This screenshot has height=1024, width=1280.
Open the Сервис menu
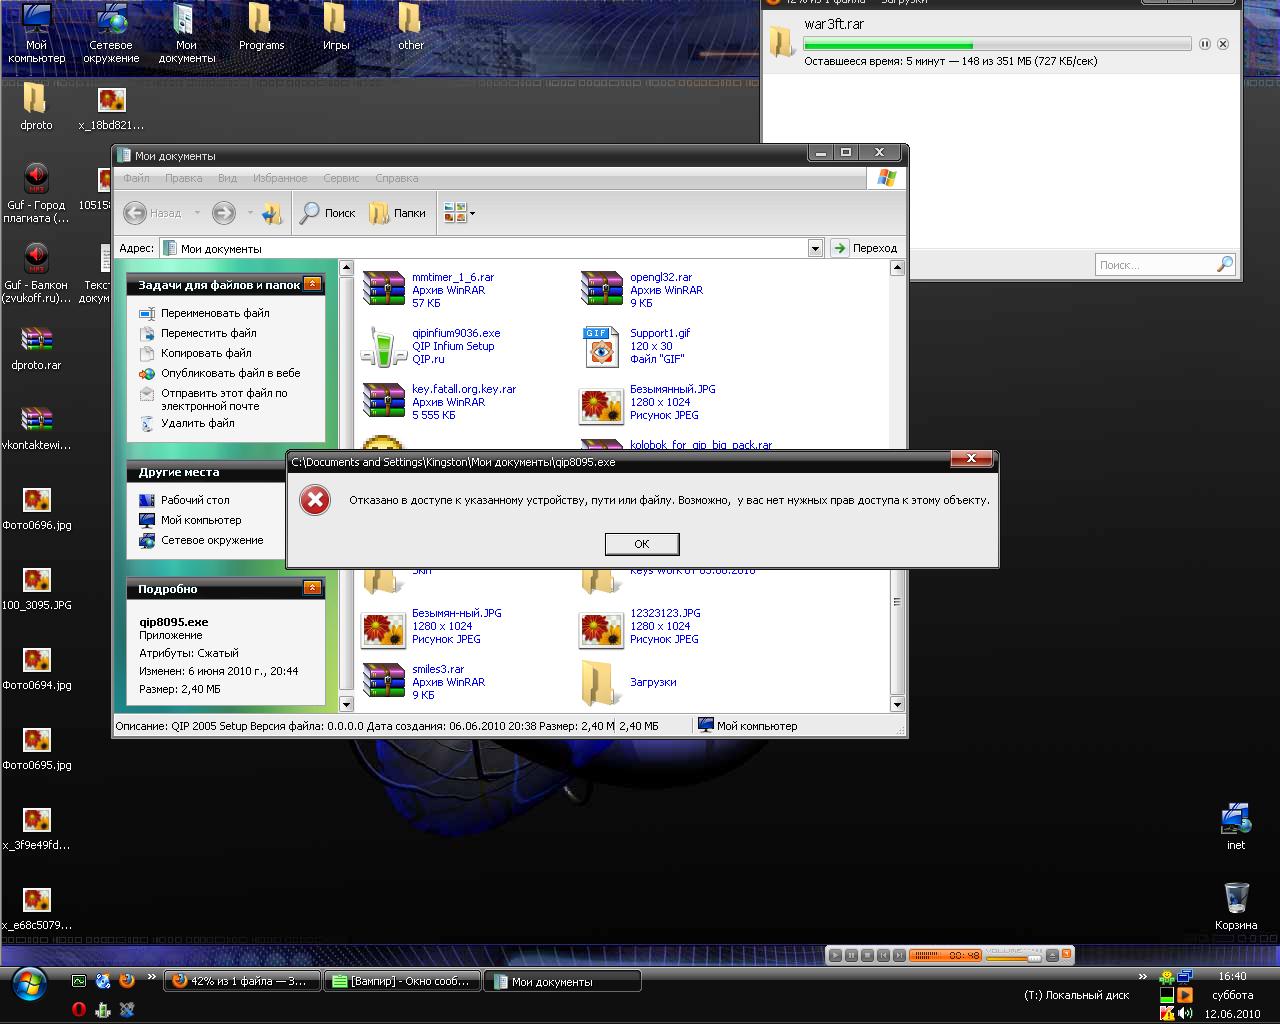[341, 178]
